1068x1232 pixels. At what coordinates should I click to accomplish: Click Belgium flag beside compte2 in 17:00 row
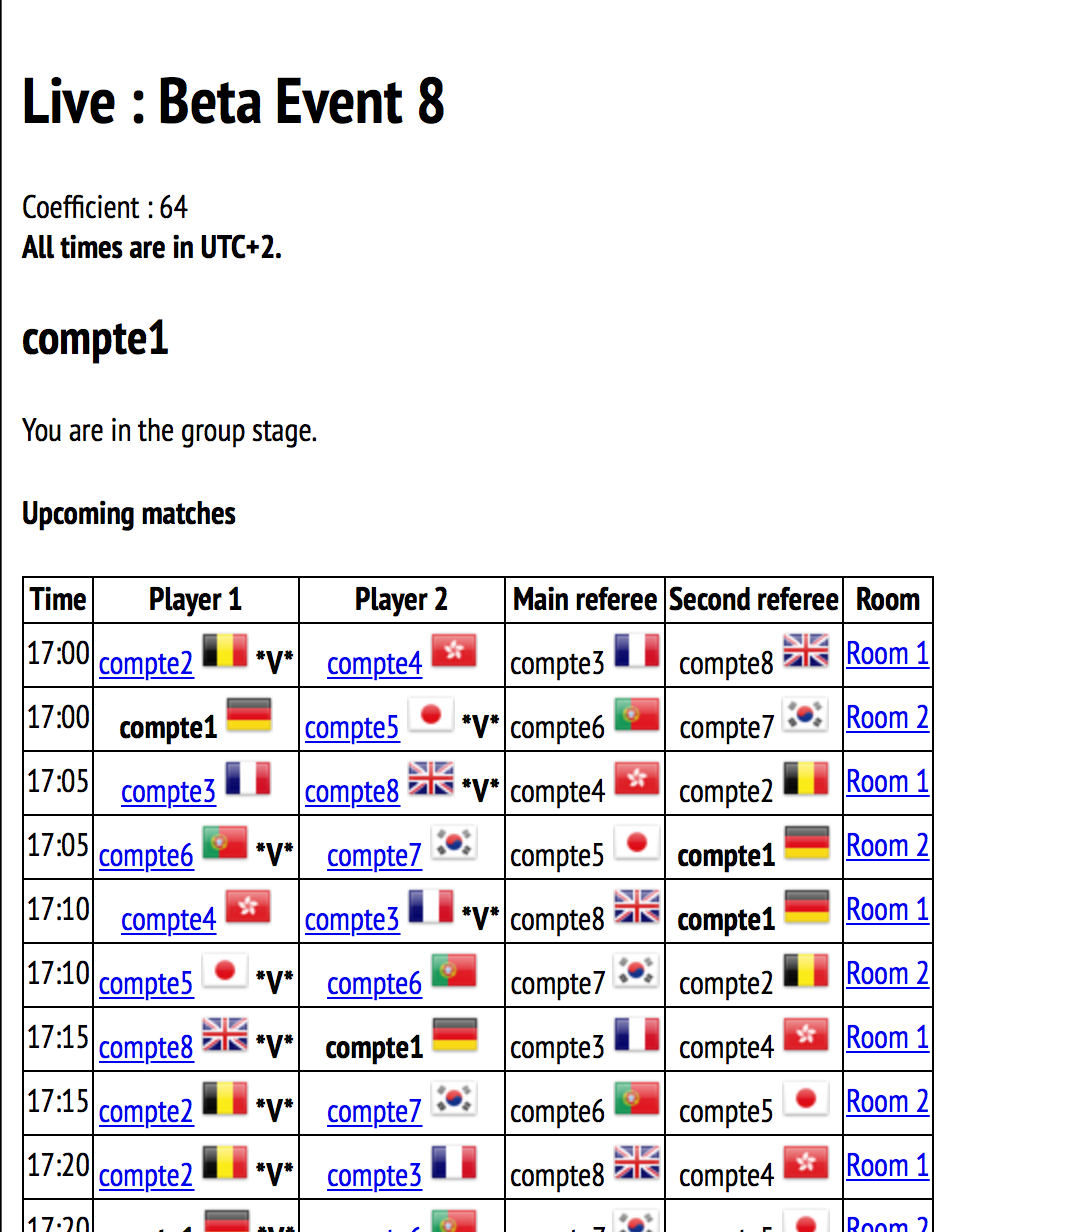(225, 652)
